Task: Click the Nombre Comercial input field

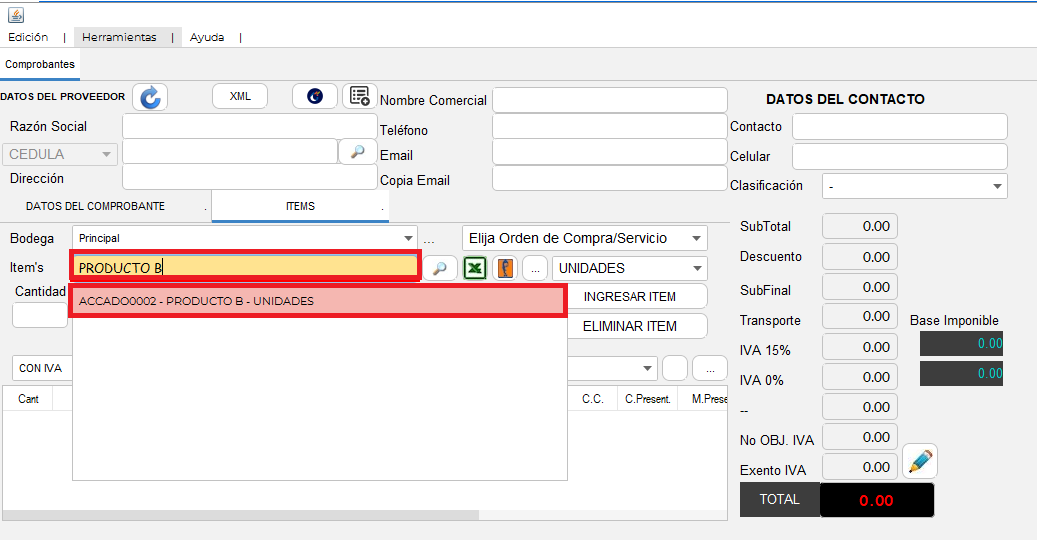Action: 610,100
